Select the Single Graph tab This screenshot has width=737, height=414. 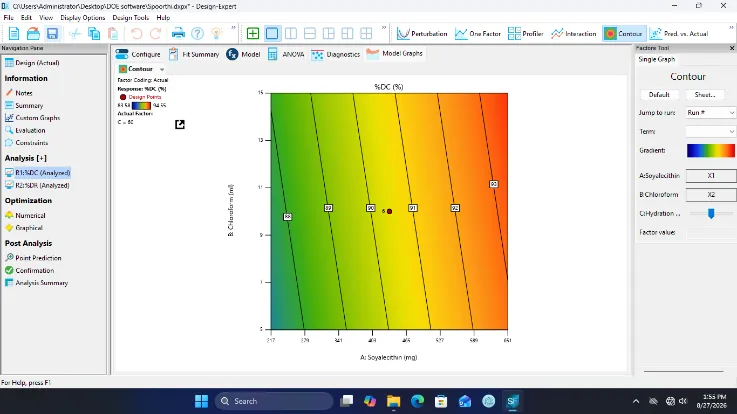tap(657, 59)
